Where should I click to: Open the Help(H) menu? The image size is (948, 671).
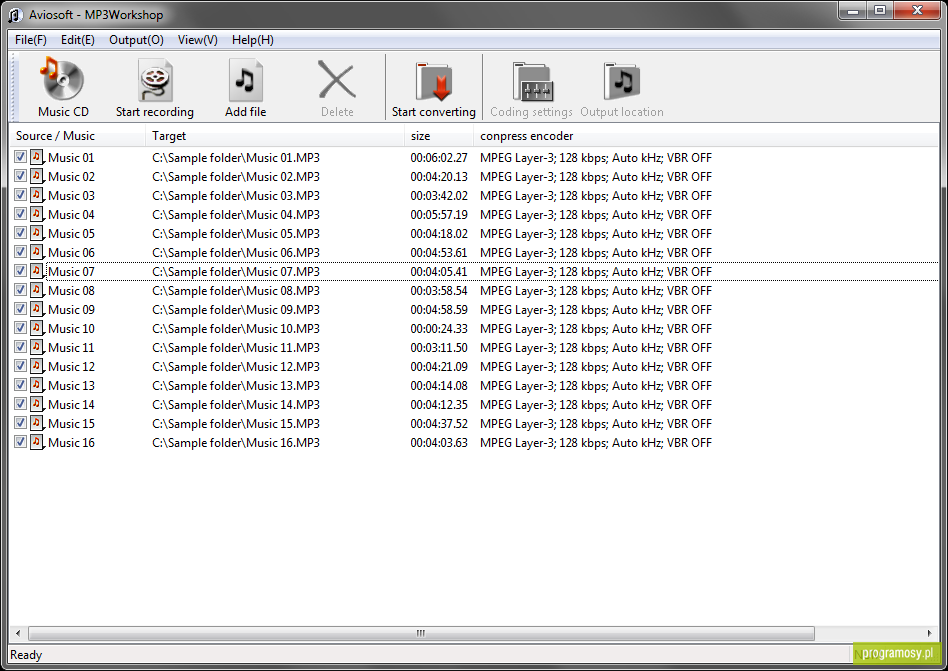[253, 40]
